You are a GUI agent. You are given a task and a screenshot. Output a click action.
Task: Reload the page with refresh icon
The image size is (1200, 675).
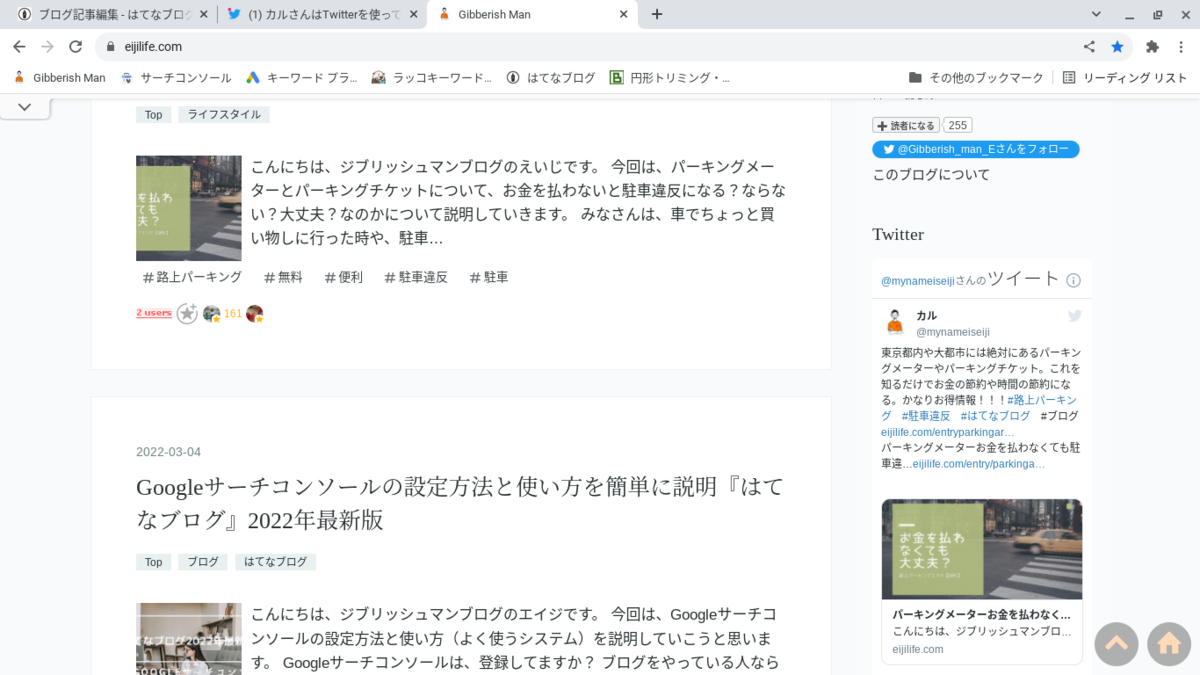tap(75, 46)
